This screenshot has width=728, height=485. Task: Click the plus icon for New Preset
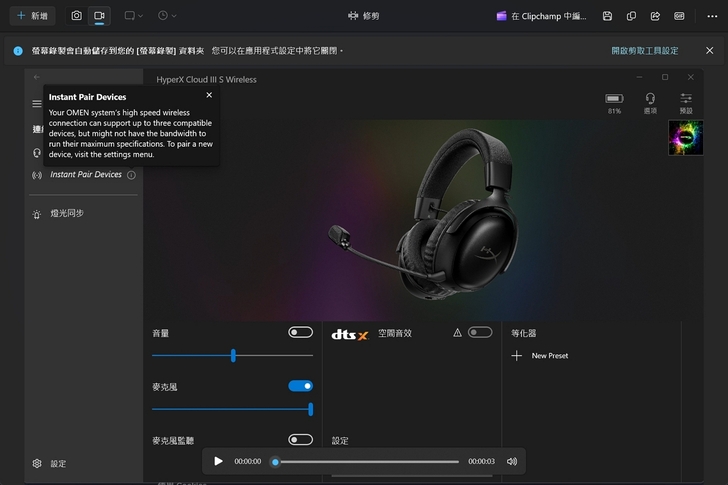517,356
